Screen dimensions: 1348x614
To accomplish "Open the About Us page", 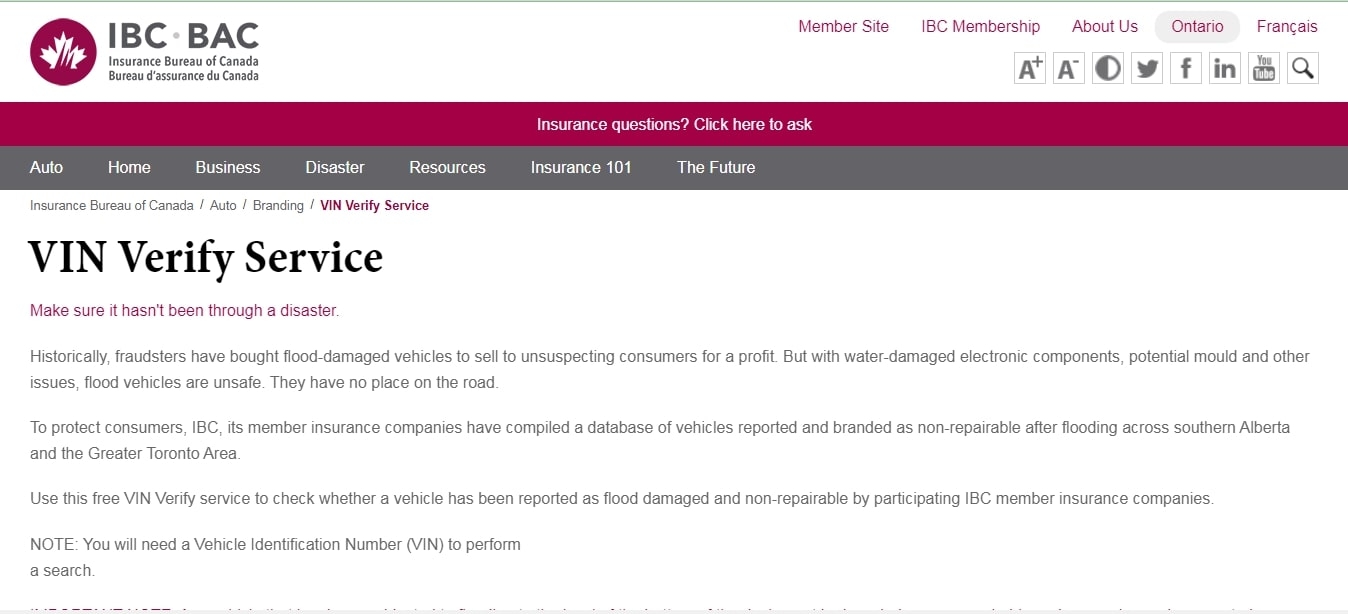I will click(1104, 27).
